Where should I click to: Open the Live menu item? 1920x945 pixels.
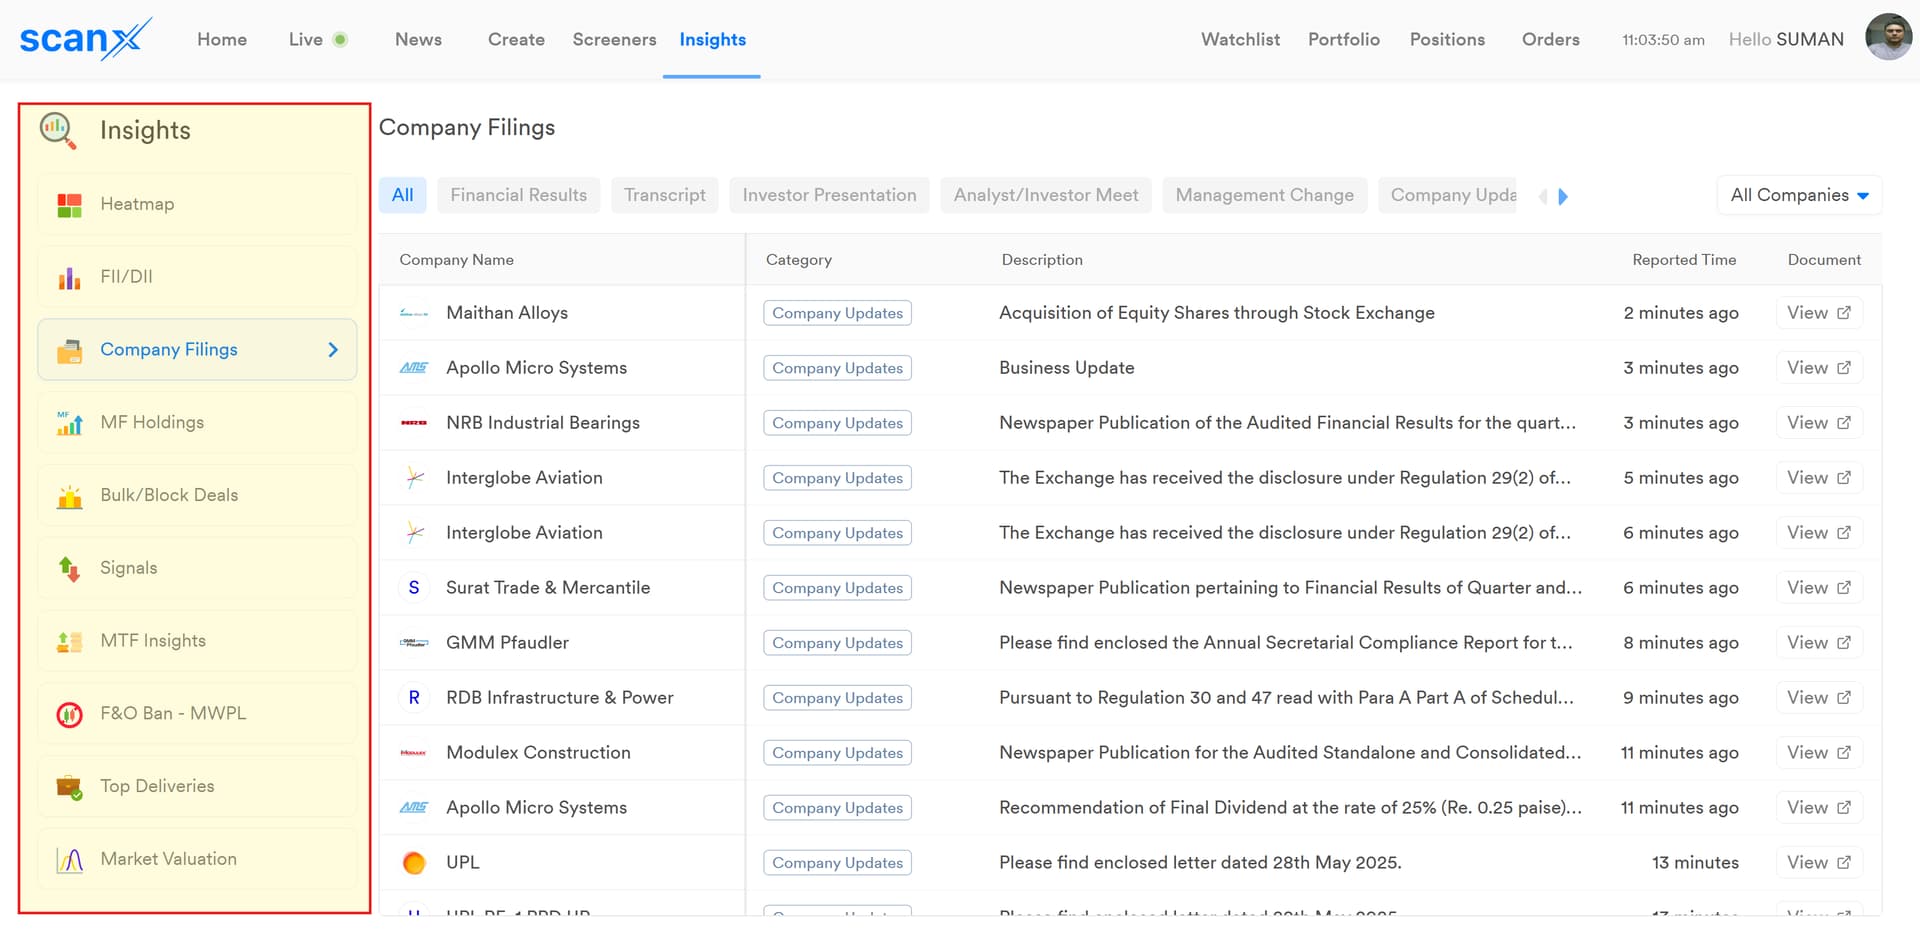306,40
